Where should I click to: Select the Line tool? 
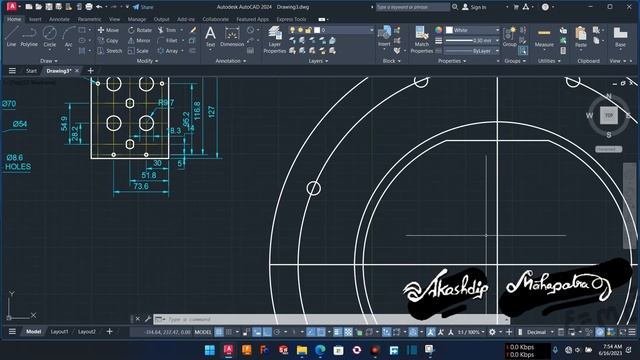11,36
